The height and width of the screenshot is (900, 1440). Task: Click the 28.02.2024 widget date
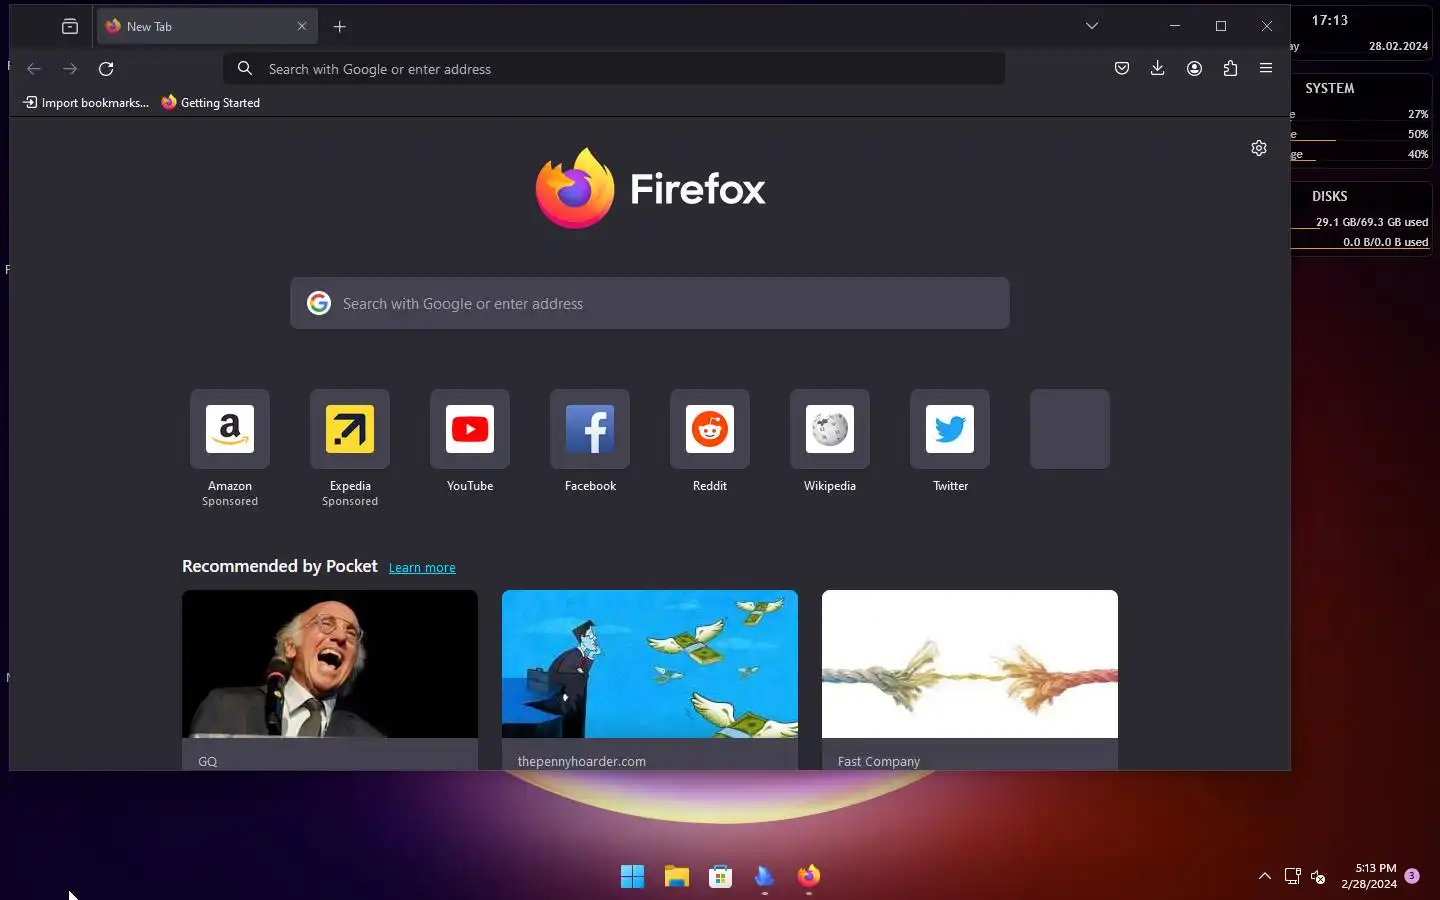(1398, 46)
